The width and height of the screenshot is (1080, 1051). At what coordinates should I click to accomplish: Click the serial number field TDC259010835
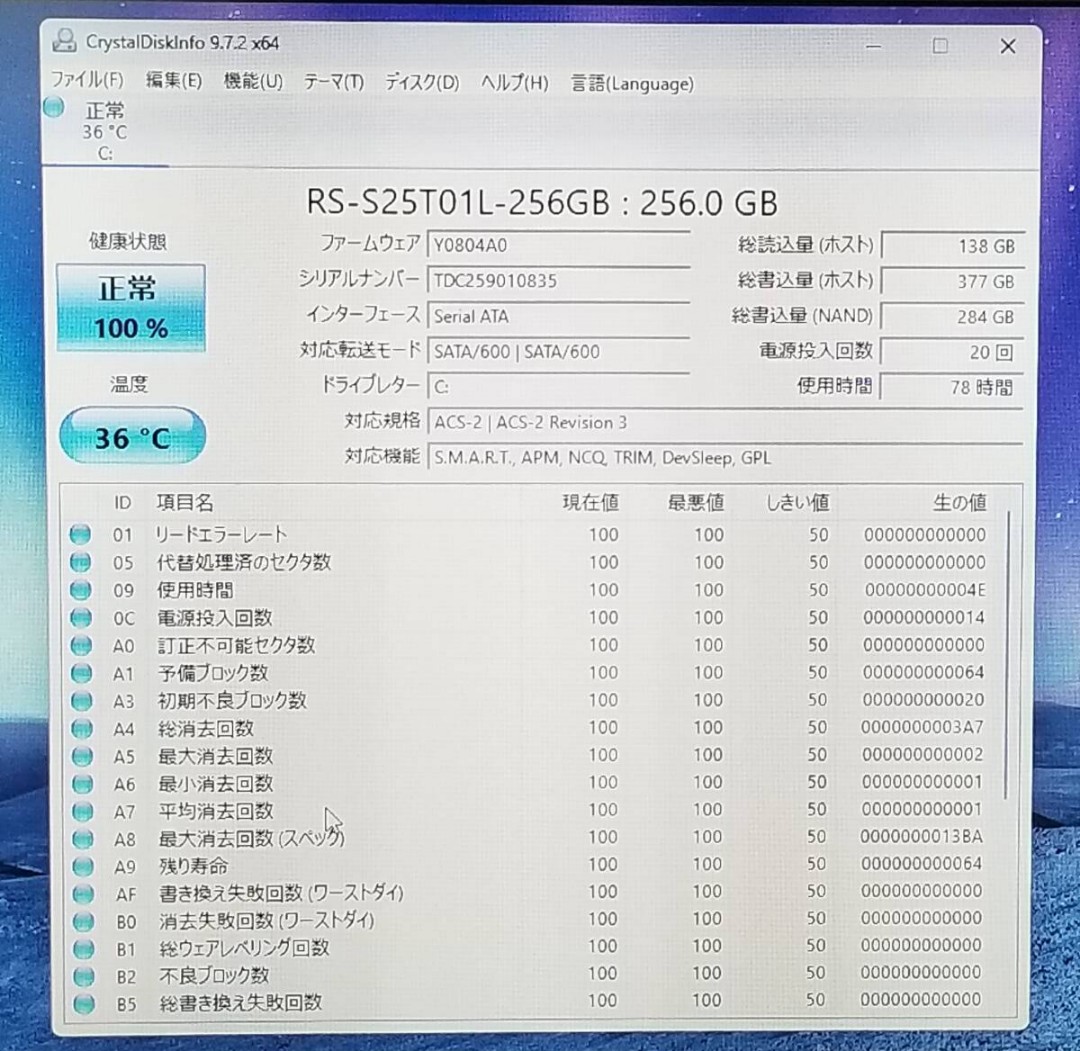tap(559, 281)
